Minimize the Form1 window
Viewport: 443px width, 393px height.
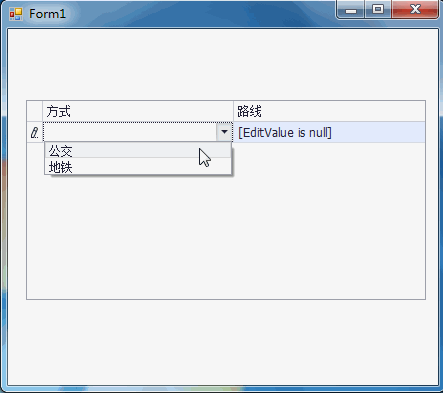(351, 10)
